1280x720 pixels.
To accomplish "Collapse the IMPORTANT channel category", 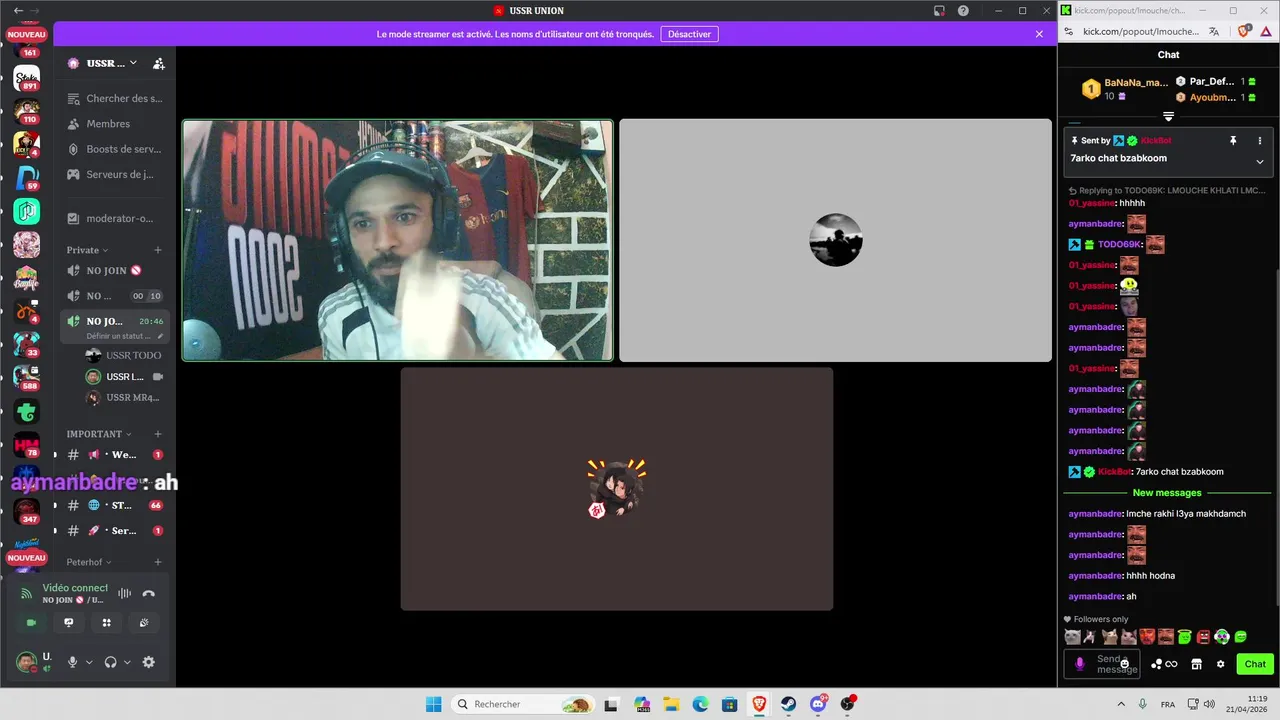I will (98, 434).
